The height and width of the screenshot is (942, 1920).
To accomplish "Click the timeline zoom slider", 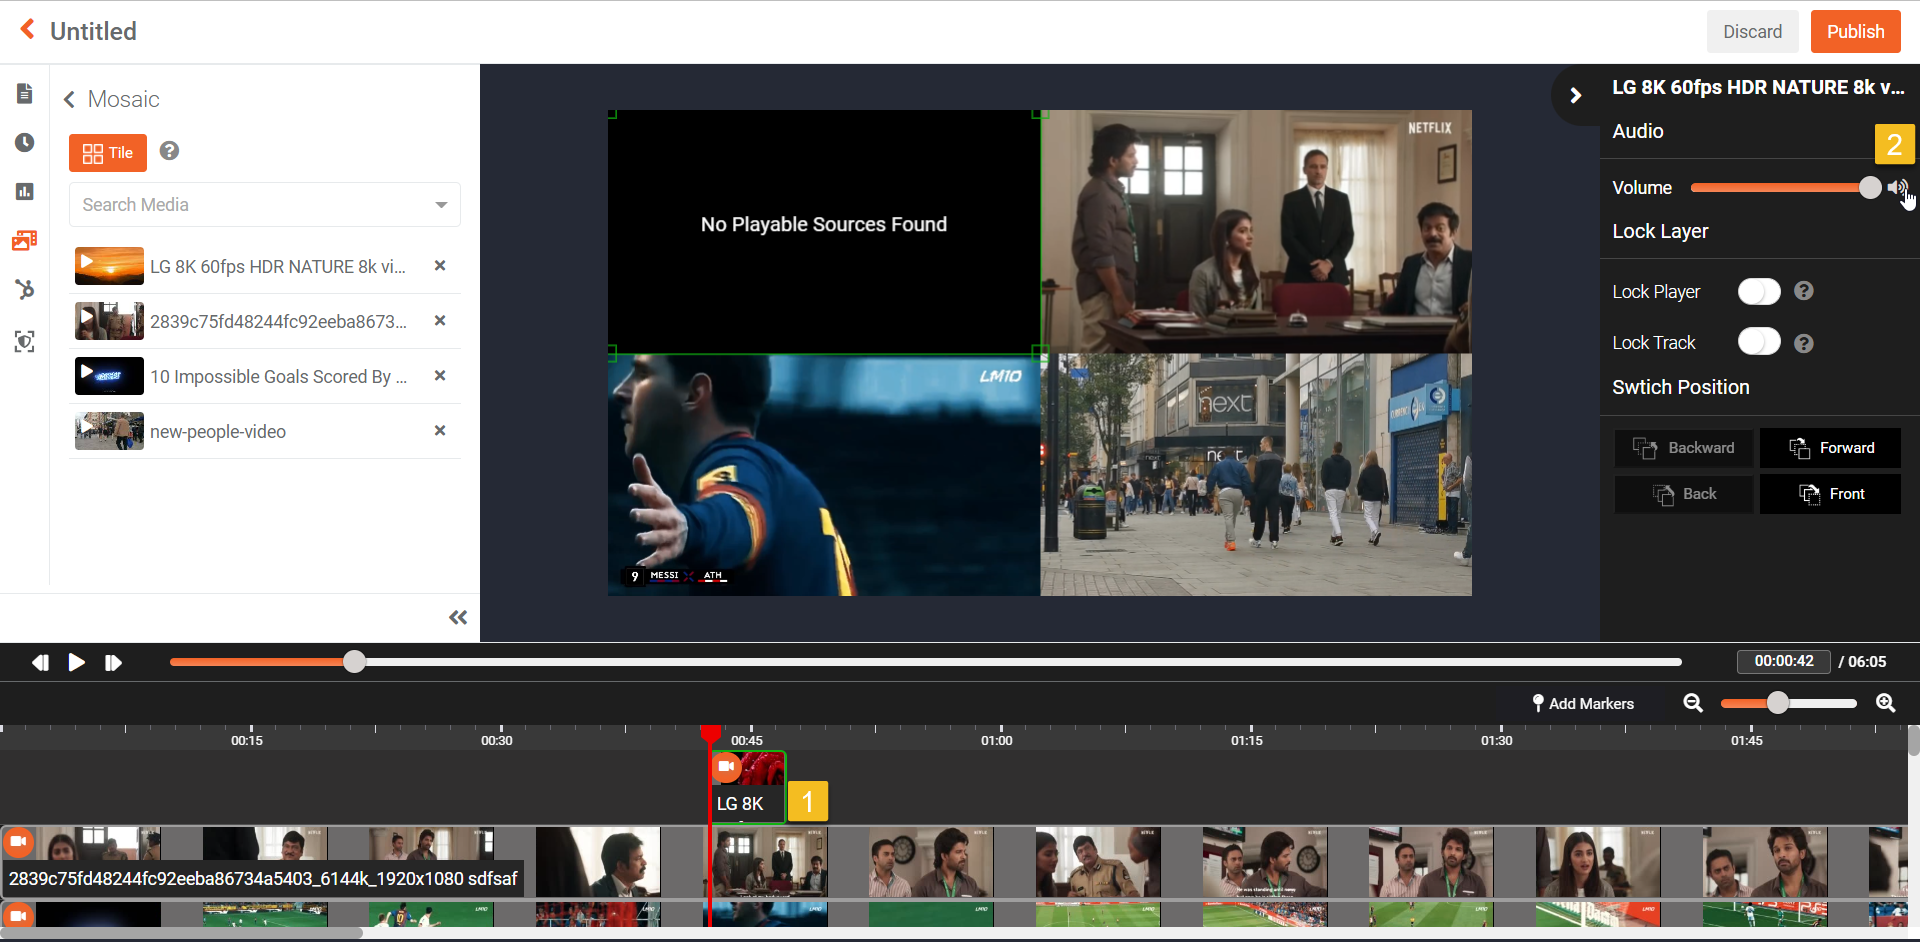I will click(x=1777, y=703).
